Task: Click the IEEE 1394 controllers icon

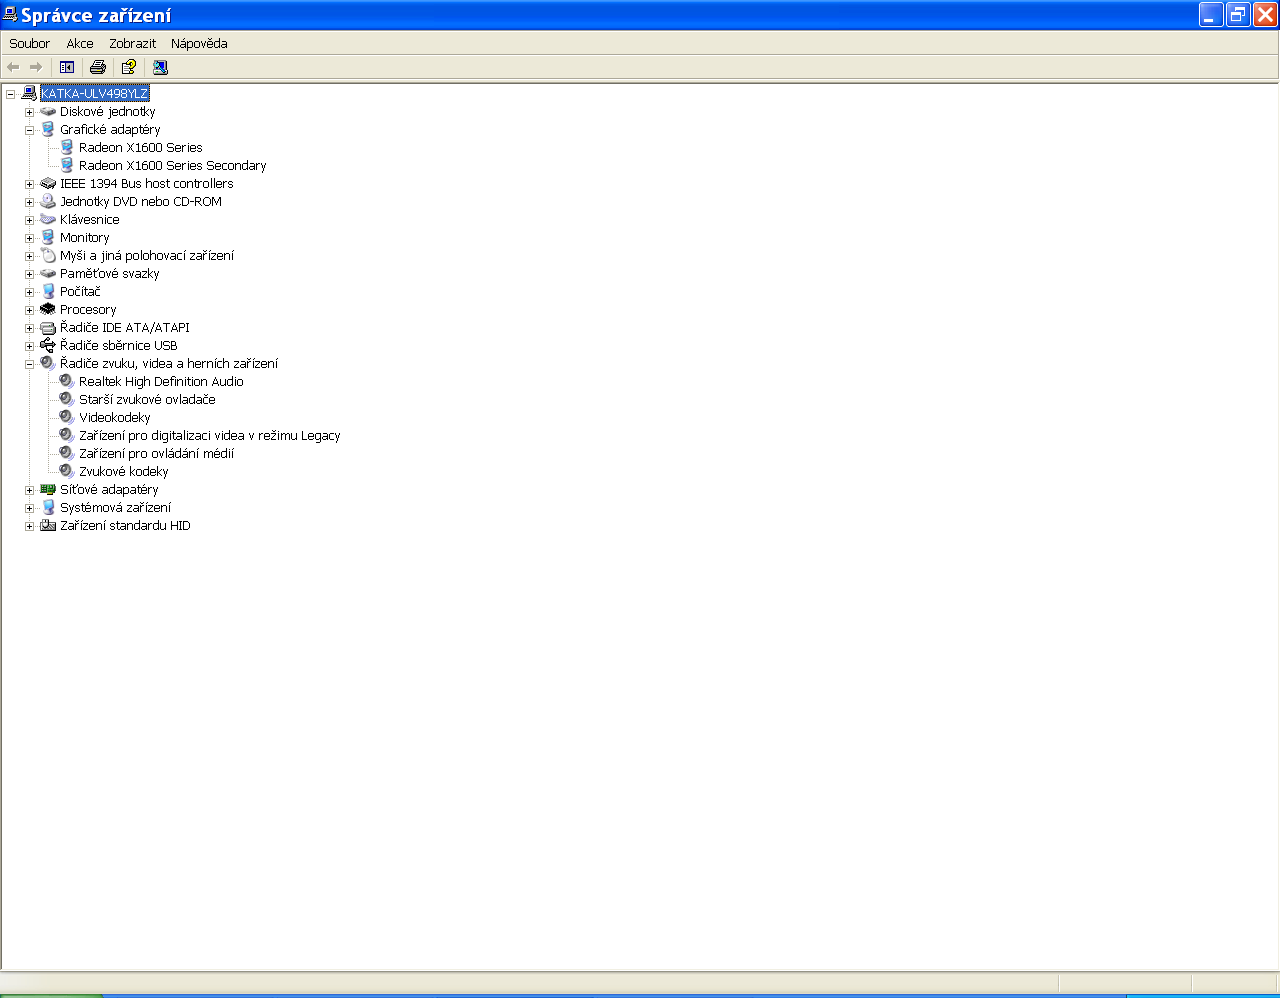Action: (48, 183)
